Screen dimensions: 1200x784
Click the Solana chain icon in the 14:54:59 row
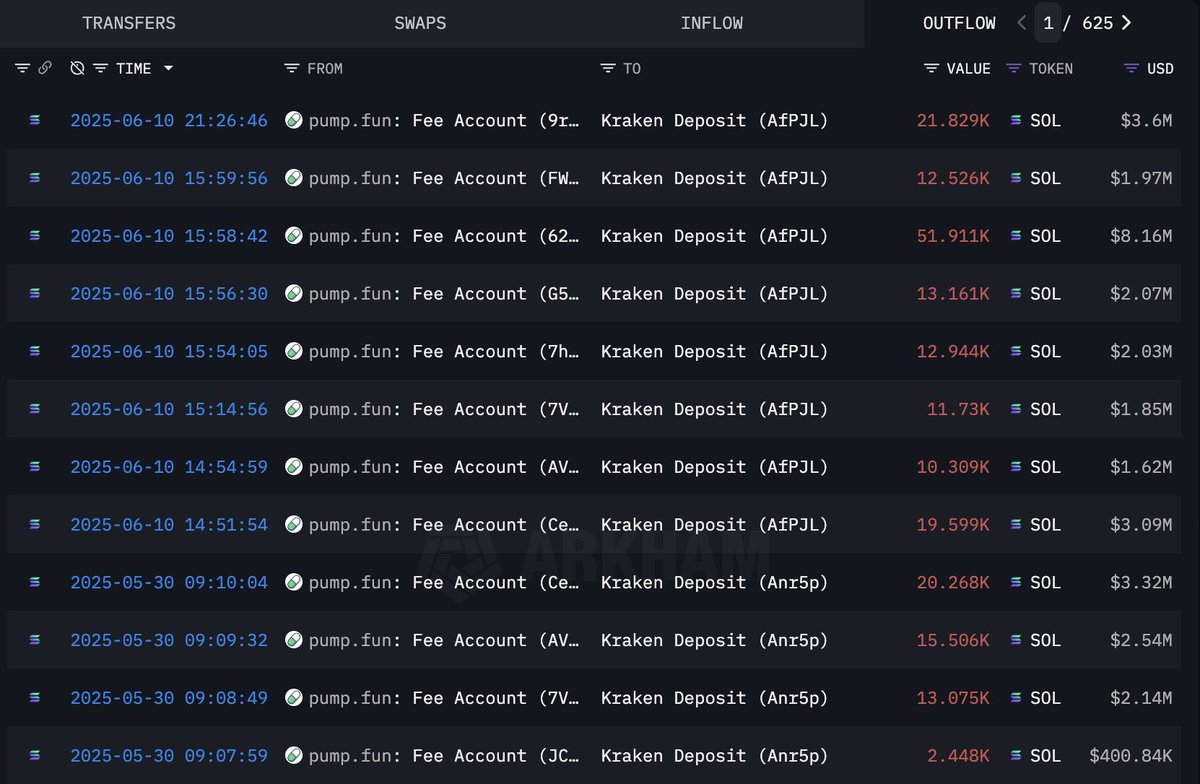(x=36, y=467)
